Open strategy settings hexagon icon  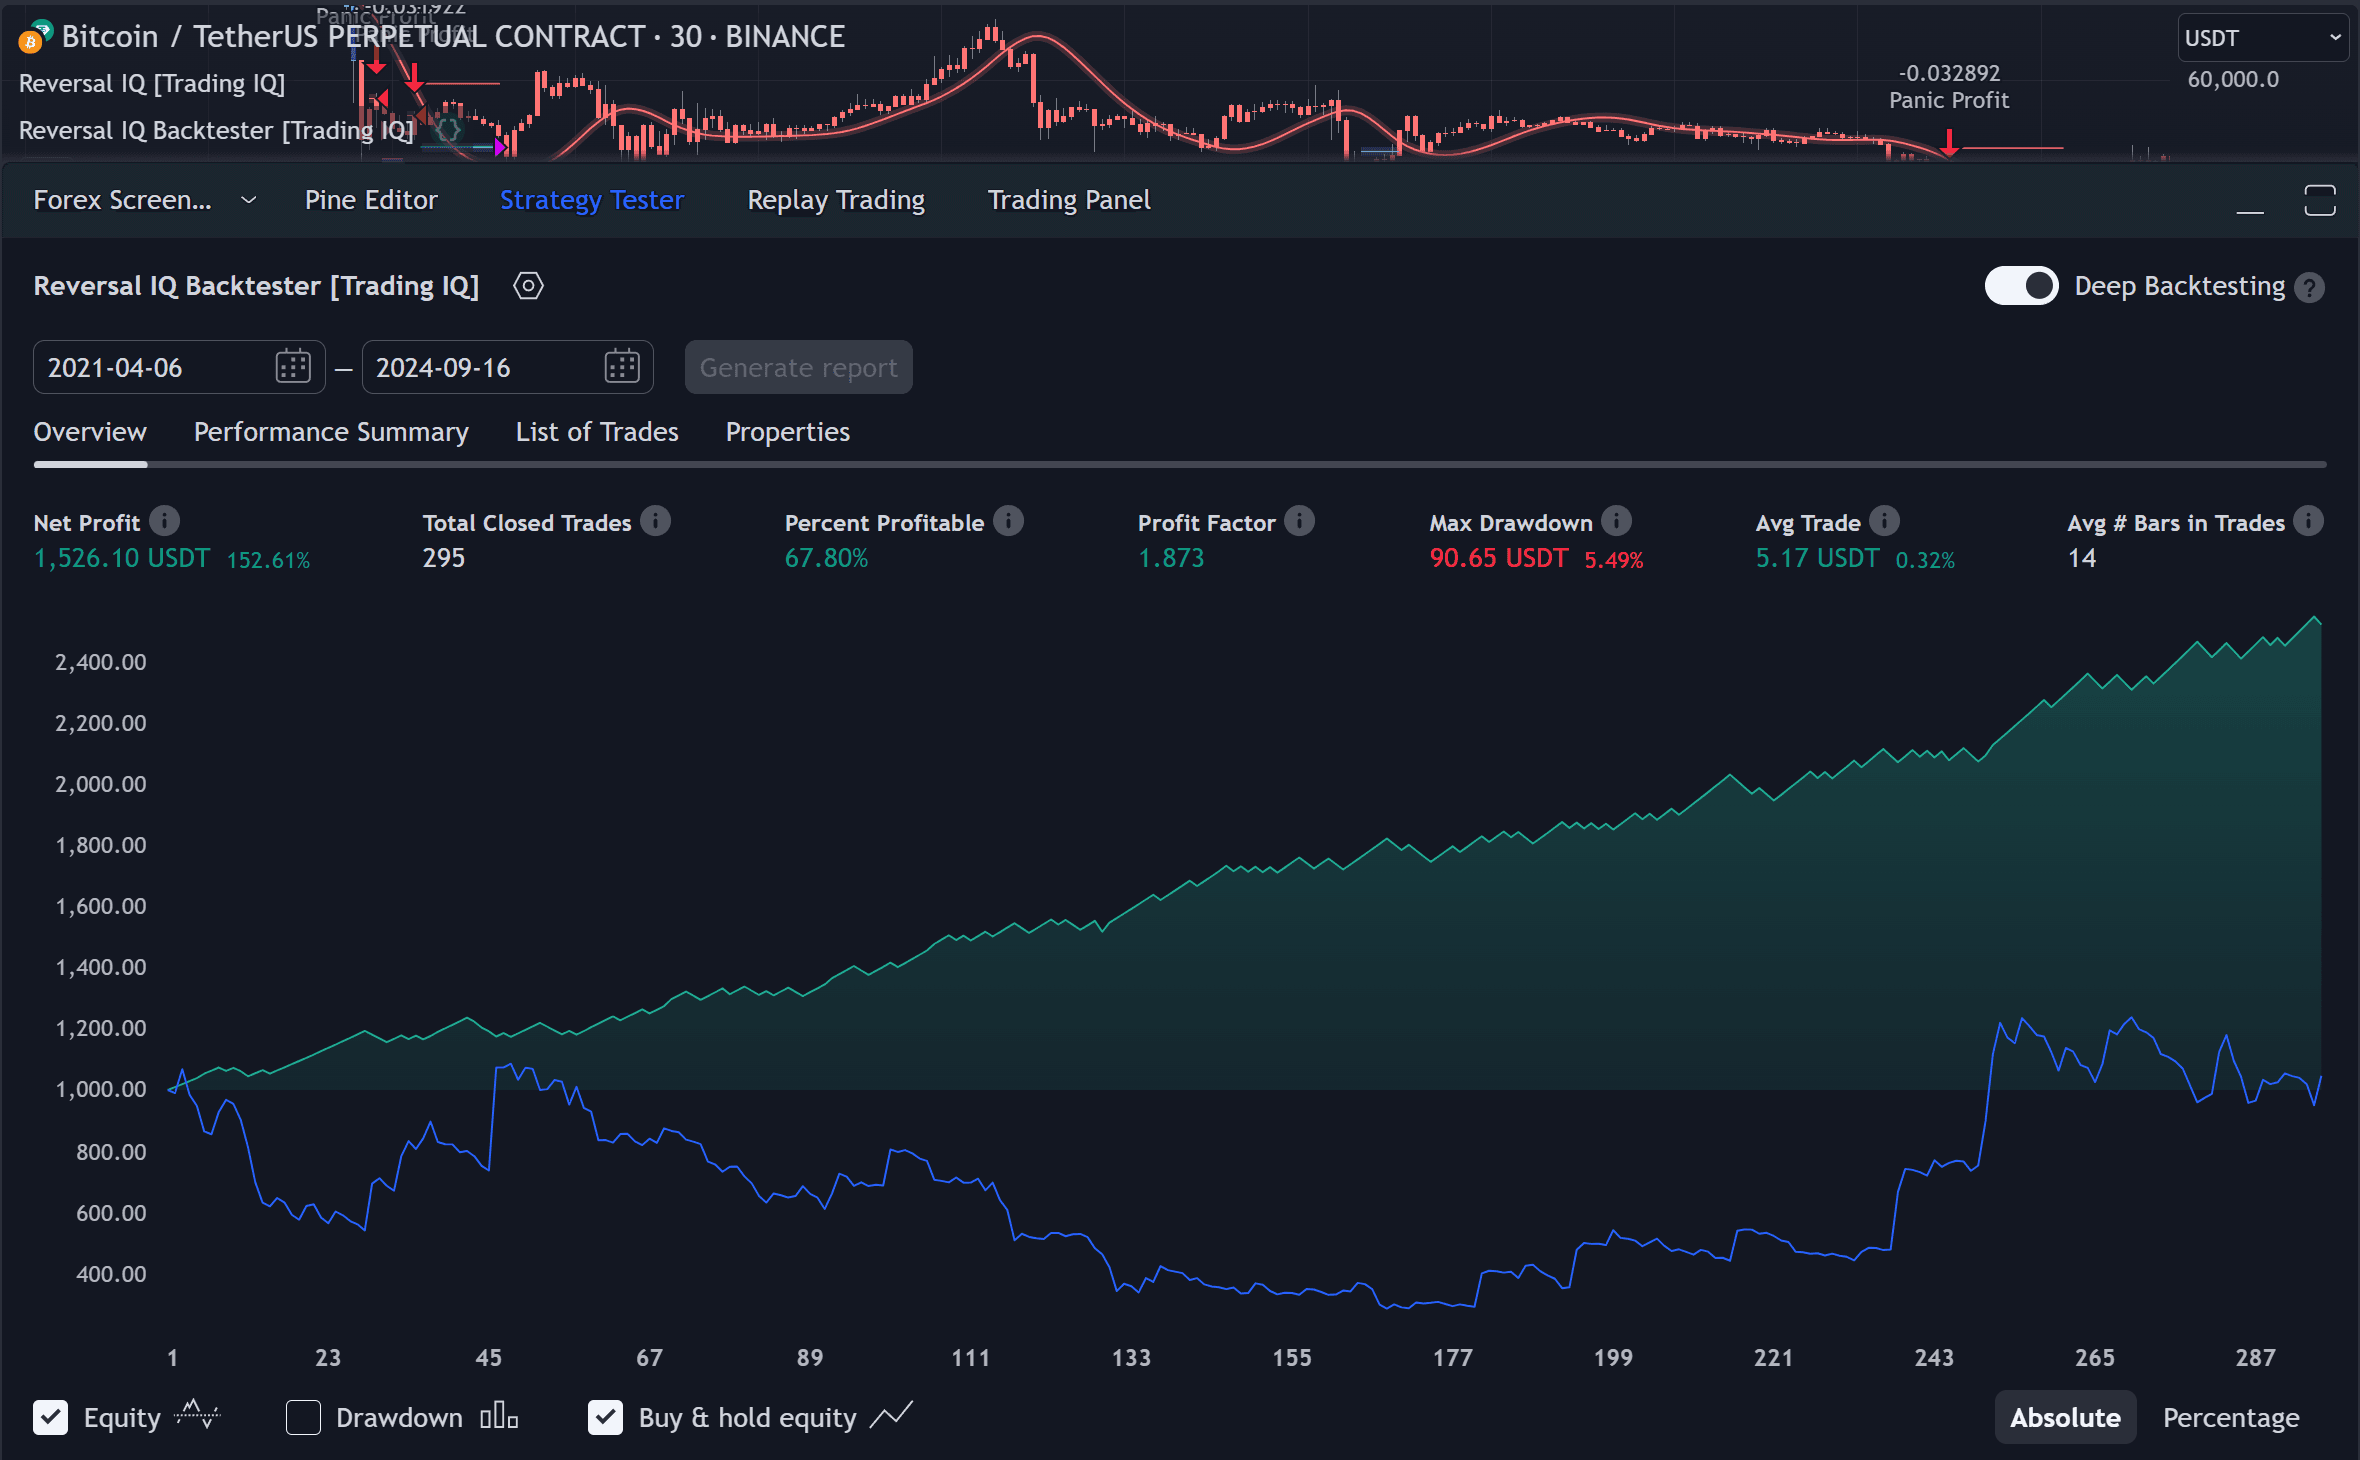[x=528, y=286]
